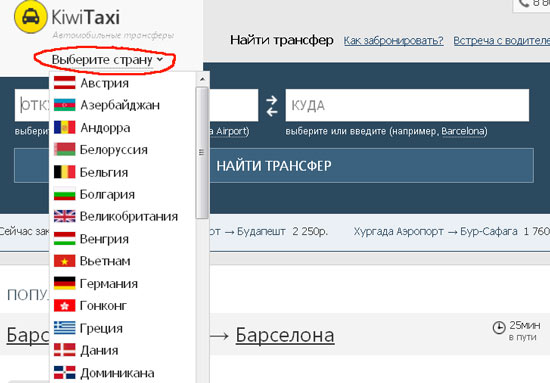Click the Belarus flag icon
The image size is (550, 383).
pyautogui.click(x=65, y=150)
